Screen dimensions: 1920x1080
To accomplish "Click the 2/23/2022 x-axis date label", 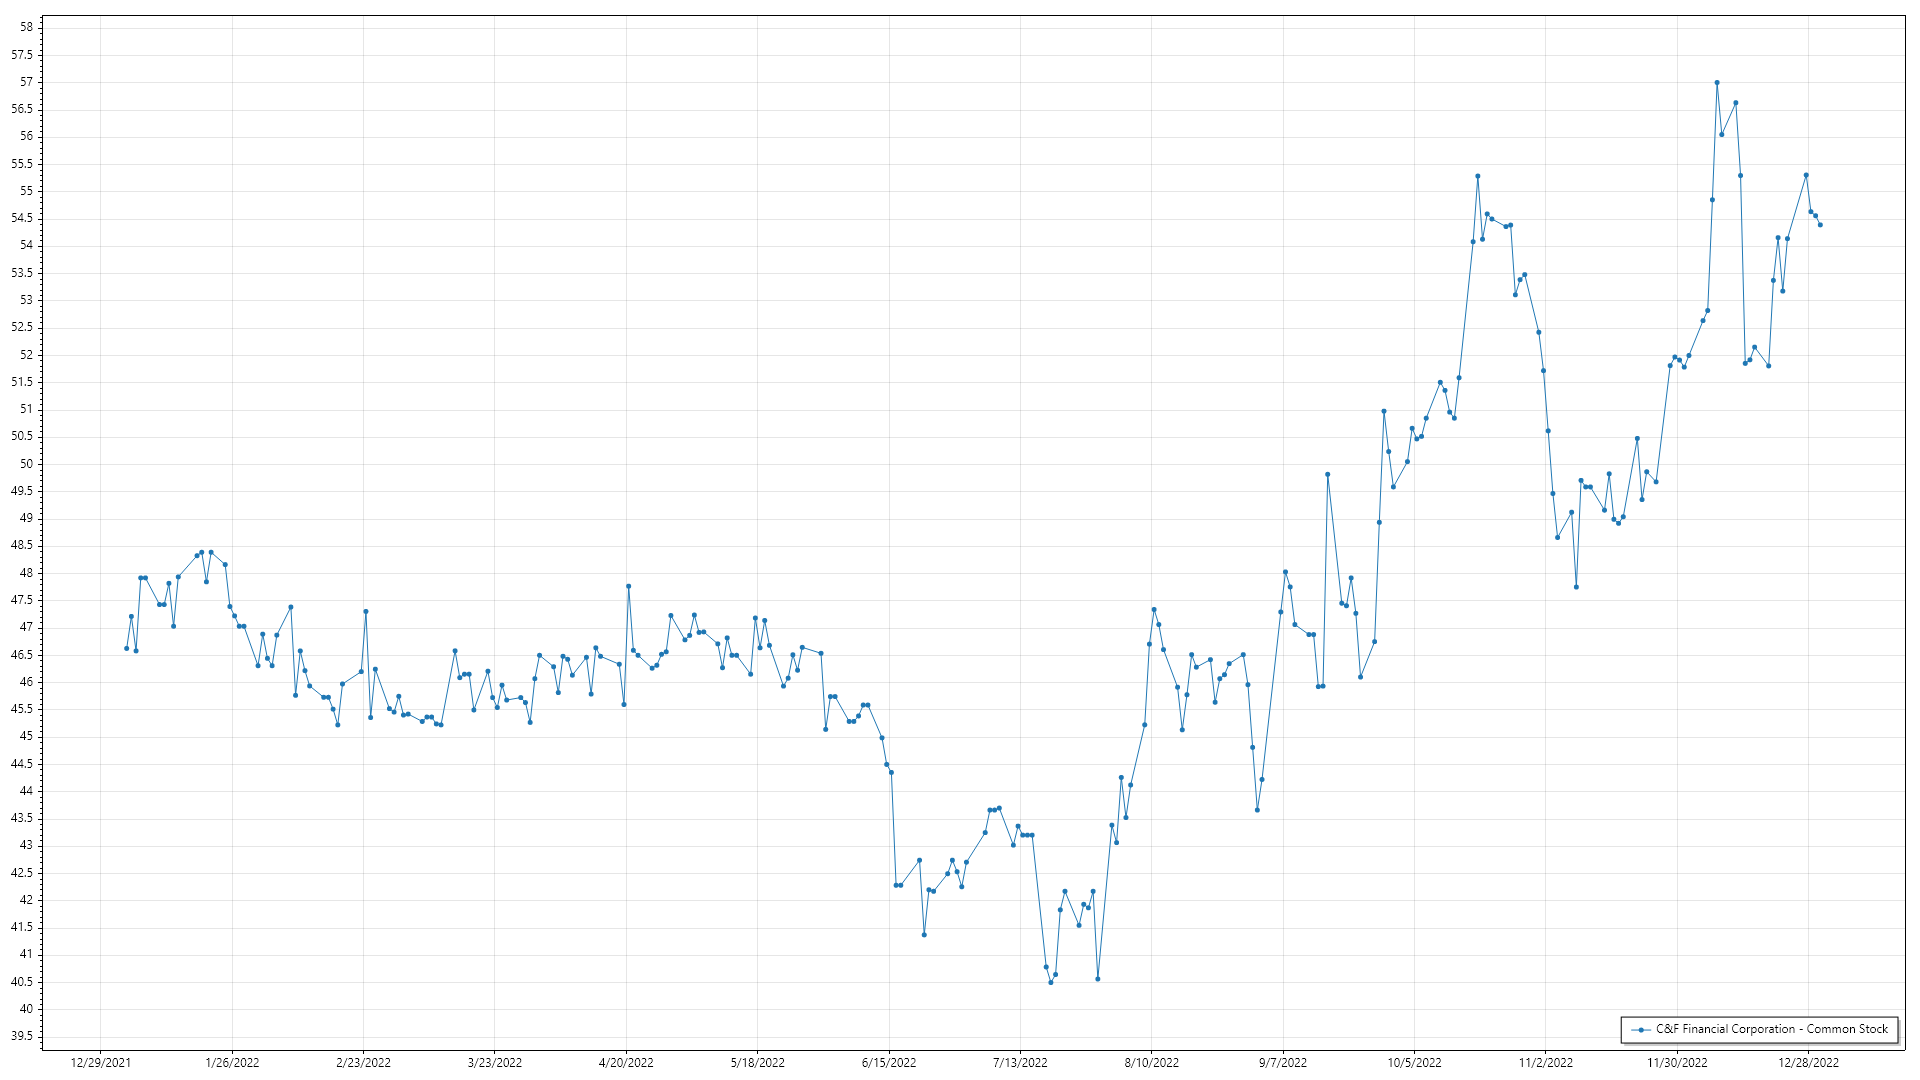I will tap(363, 1063).
